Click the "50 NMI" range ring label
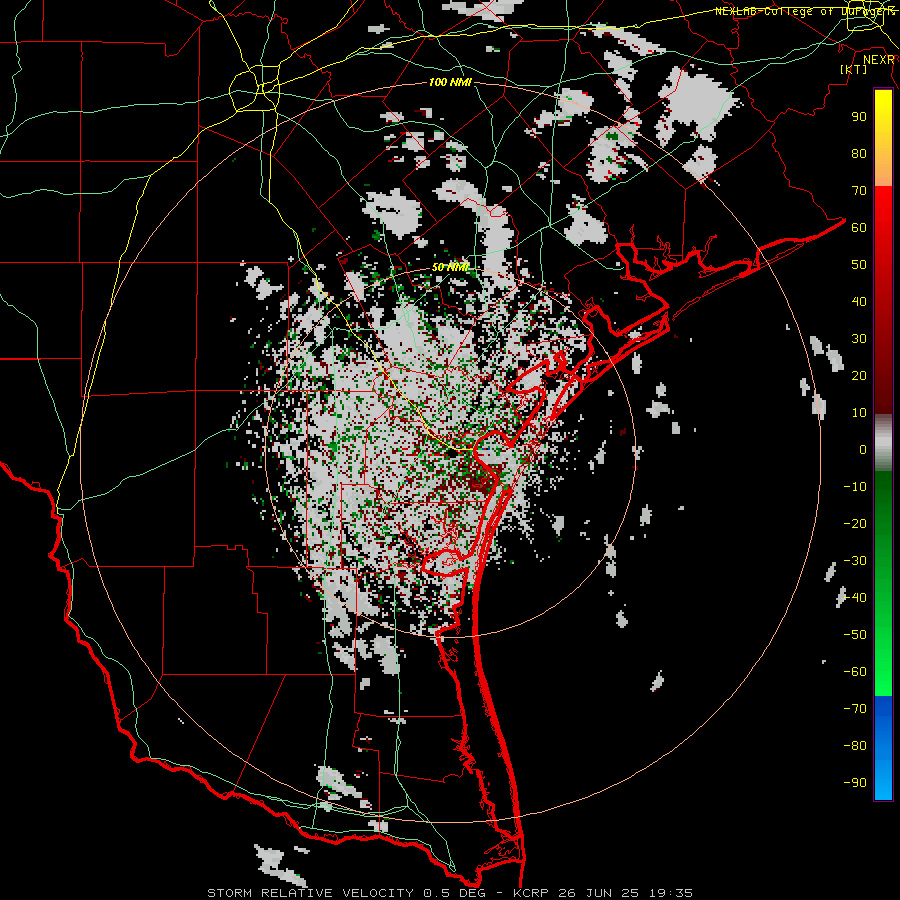This screenshot has width=900, height=900. (450, 267)
